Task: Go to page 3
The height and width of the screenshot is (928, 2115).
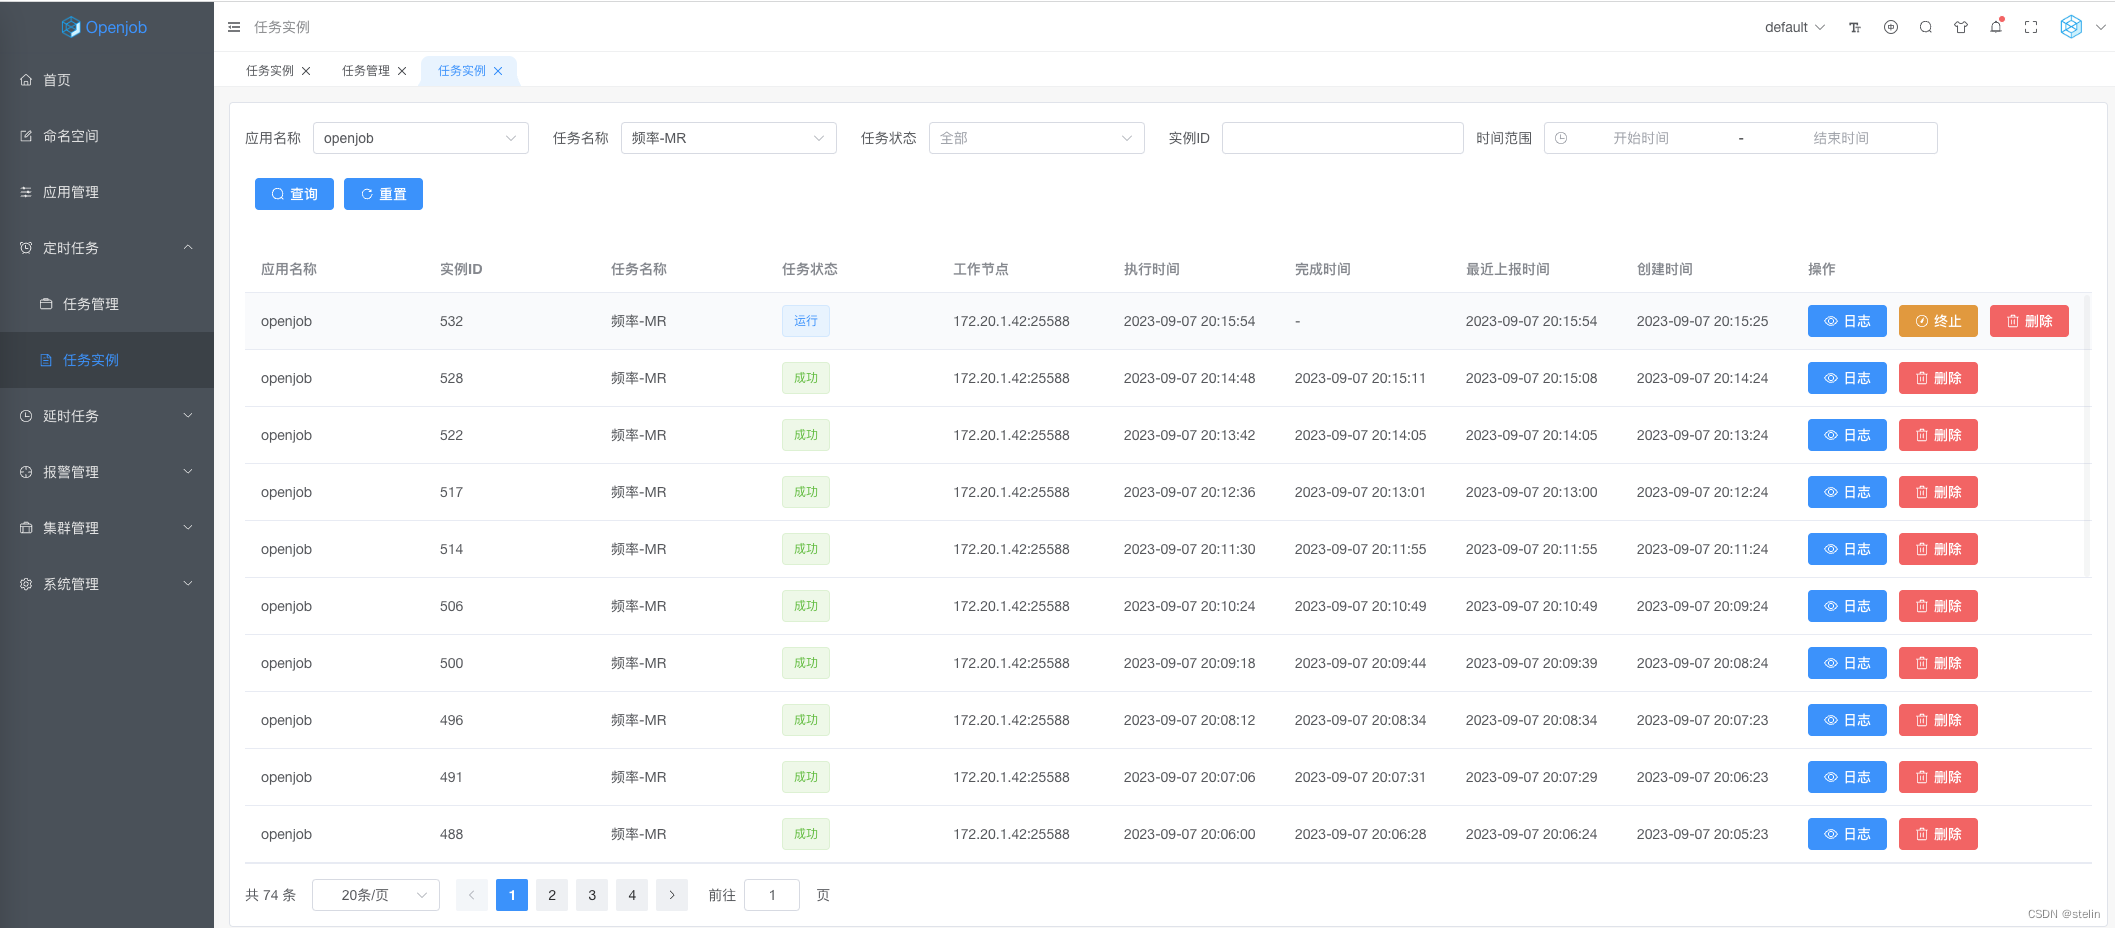Action: coord(592,895)
